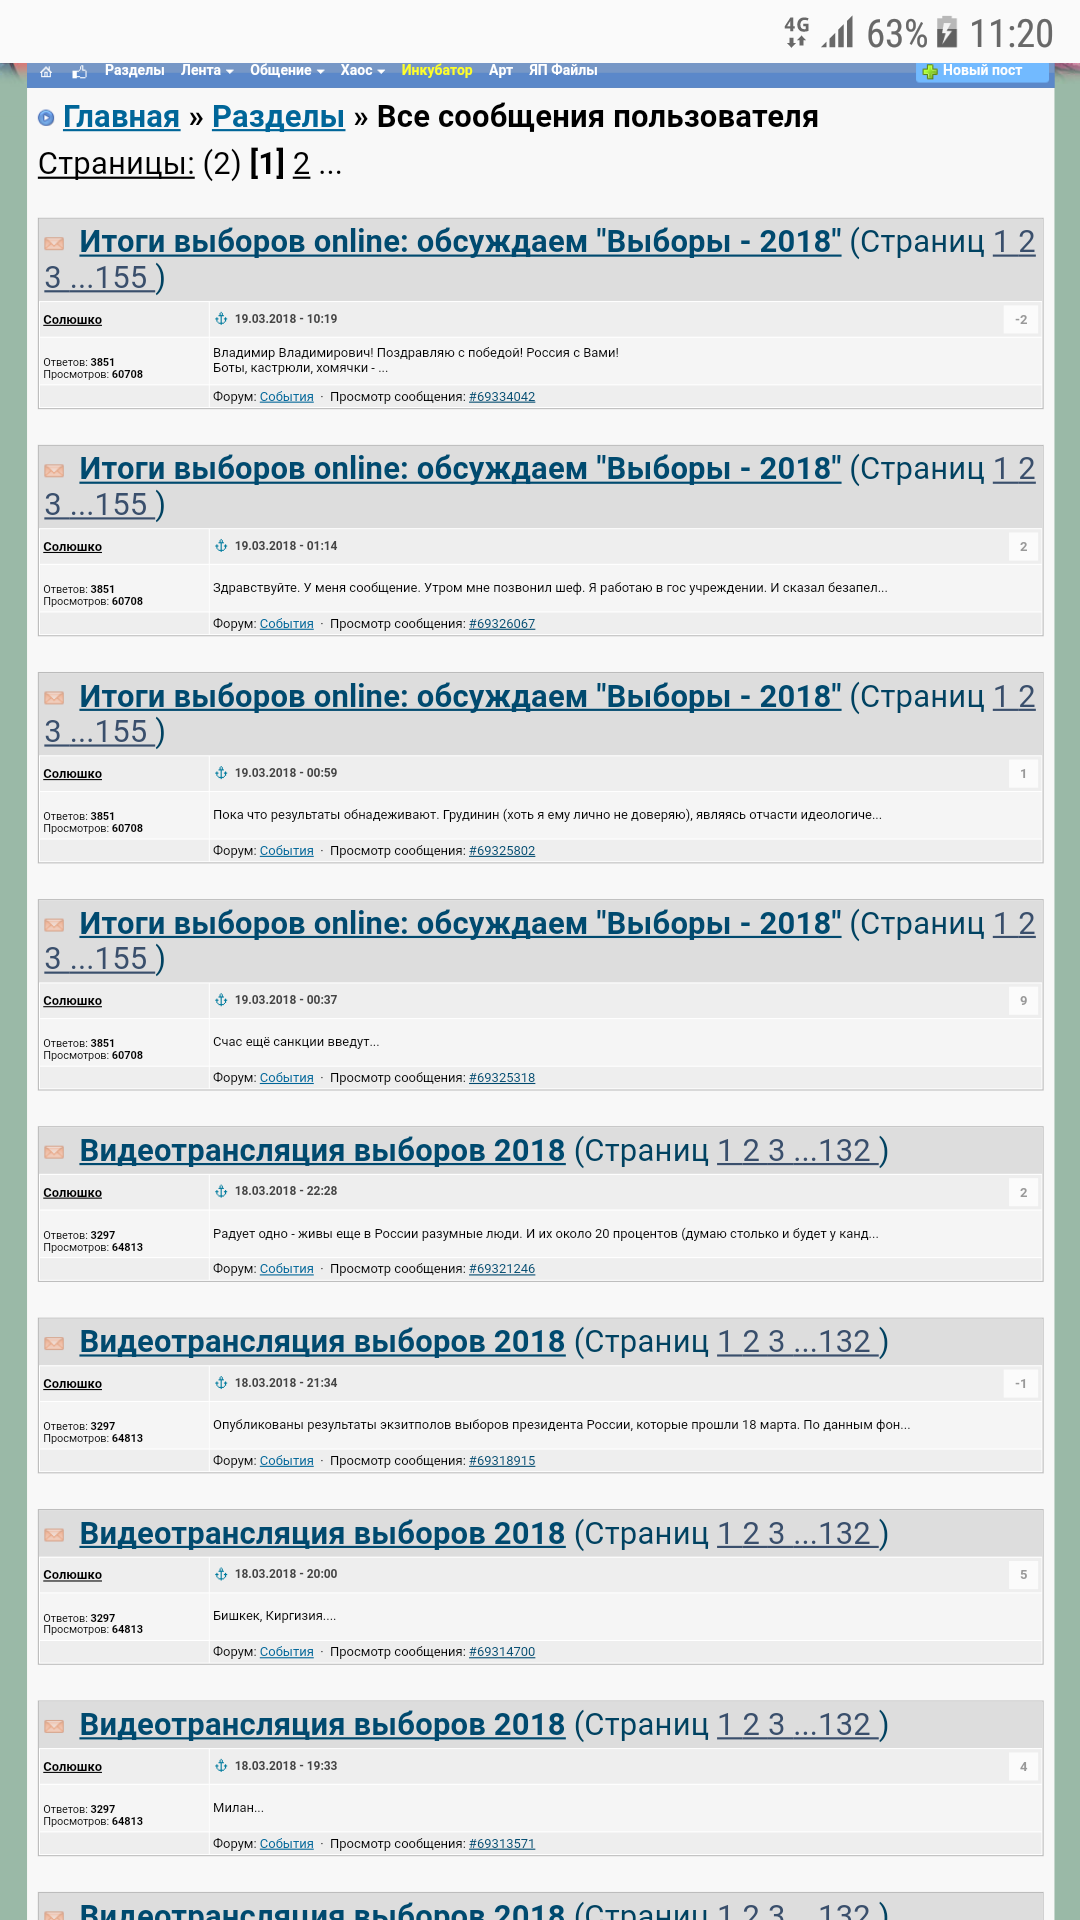Screen dimensions: 1080x1920
Task: Tap envelope icon of the 19.03.2018 00:37 post
Action: [x=55, y=925]
